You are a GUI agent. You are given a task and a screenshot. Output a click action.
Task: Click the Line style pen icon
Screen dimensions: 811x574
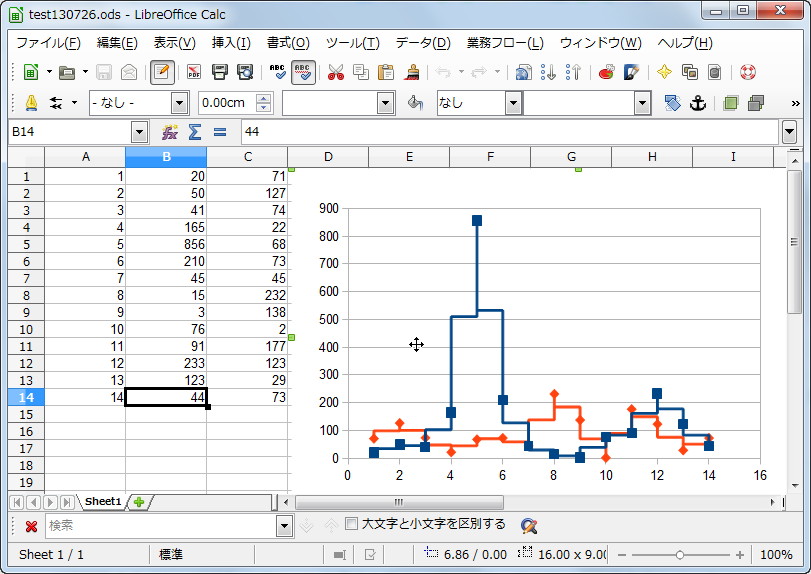pyautogui.click(x=32, y=103)
